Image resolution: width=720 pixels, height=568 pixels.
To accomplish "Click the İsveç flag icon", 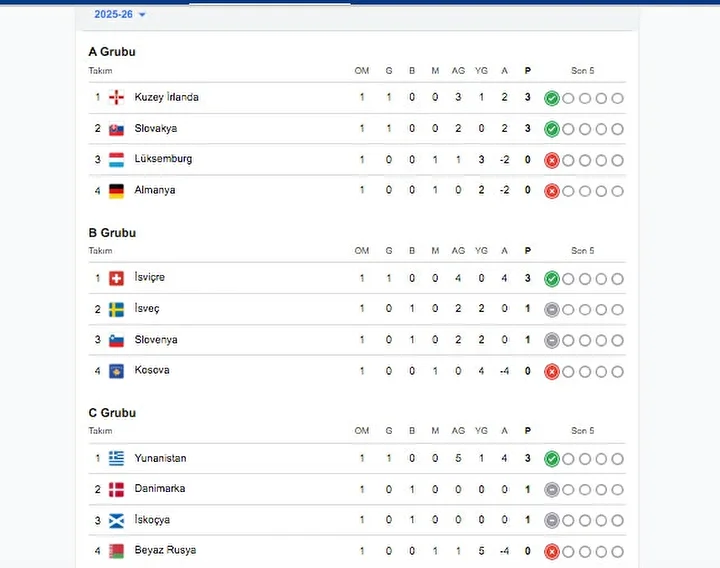I will tap(116, 309).
